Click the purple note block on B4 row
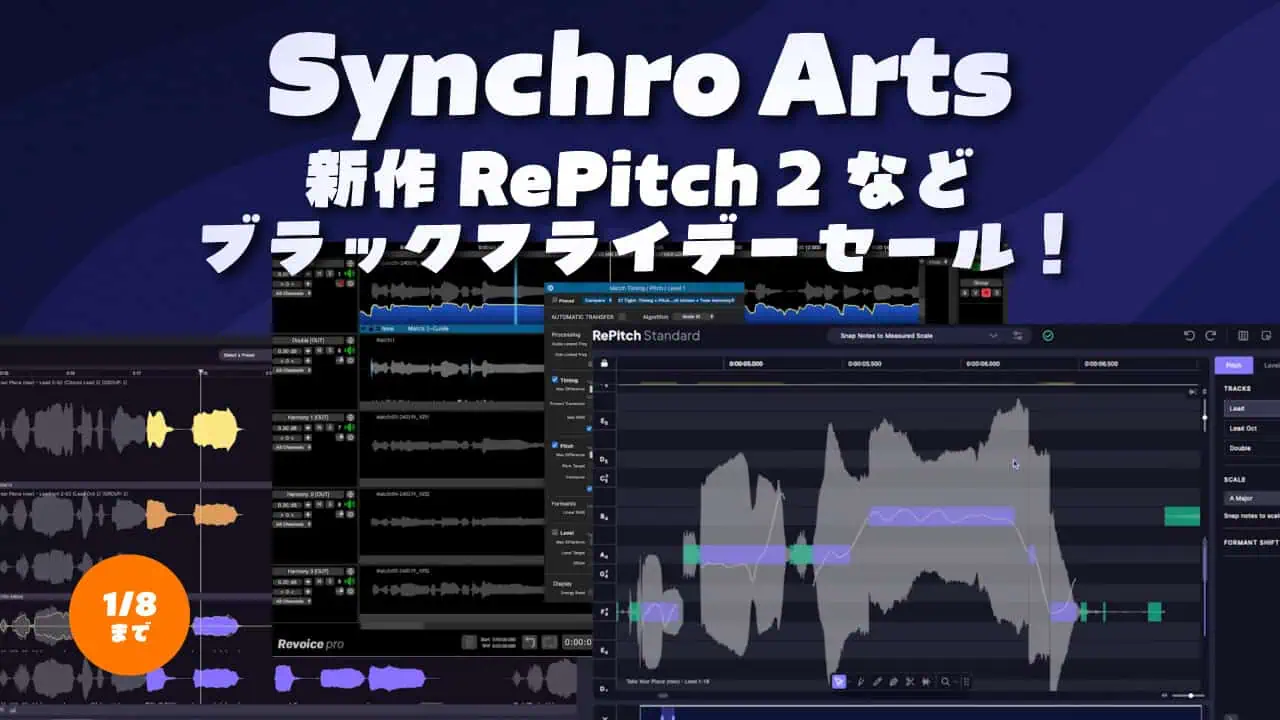The image size is (1280, 720). [x=940, y=516]
